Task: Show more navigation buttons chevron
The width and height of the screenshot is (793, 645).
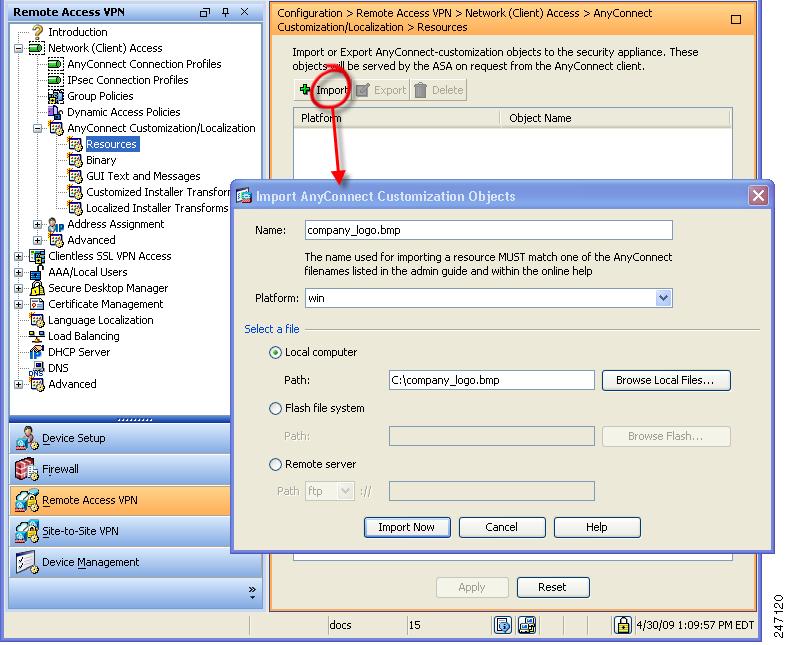Action: coord(252,592)
